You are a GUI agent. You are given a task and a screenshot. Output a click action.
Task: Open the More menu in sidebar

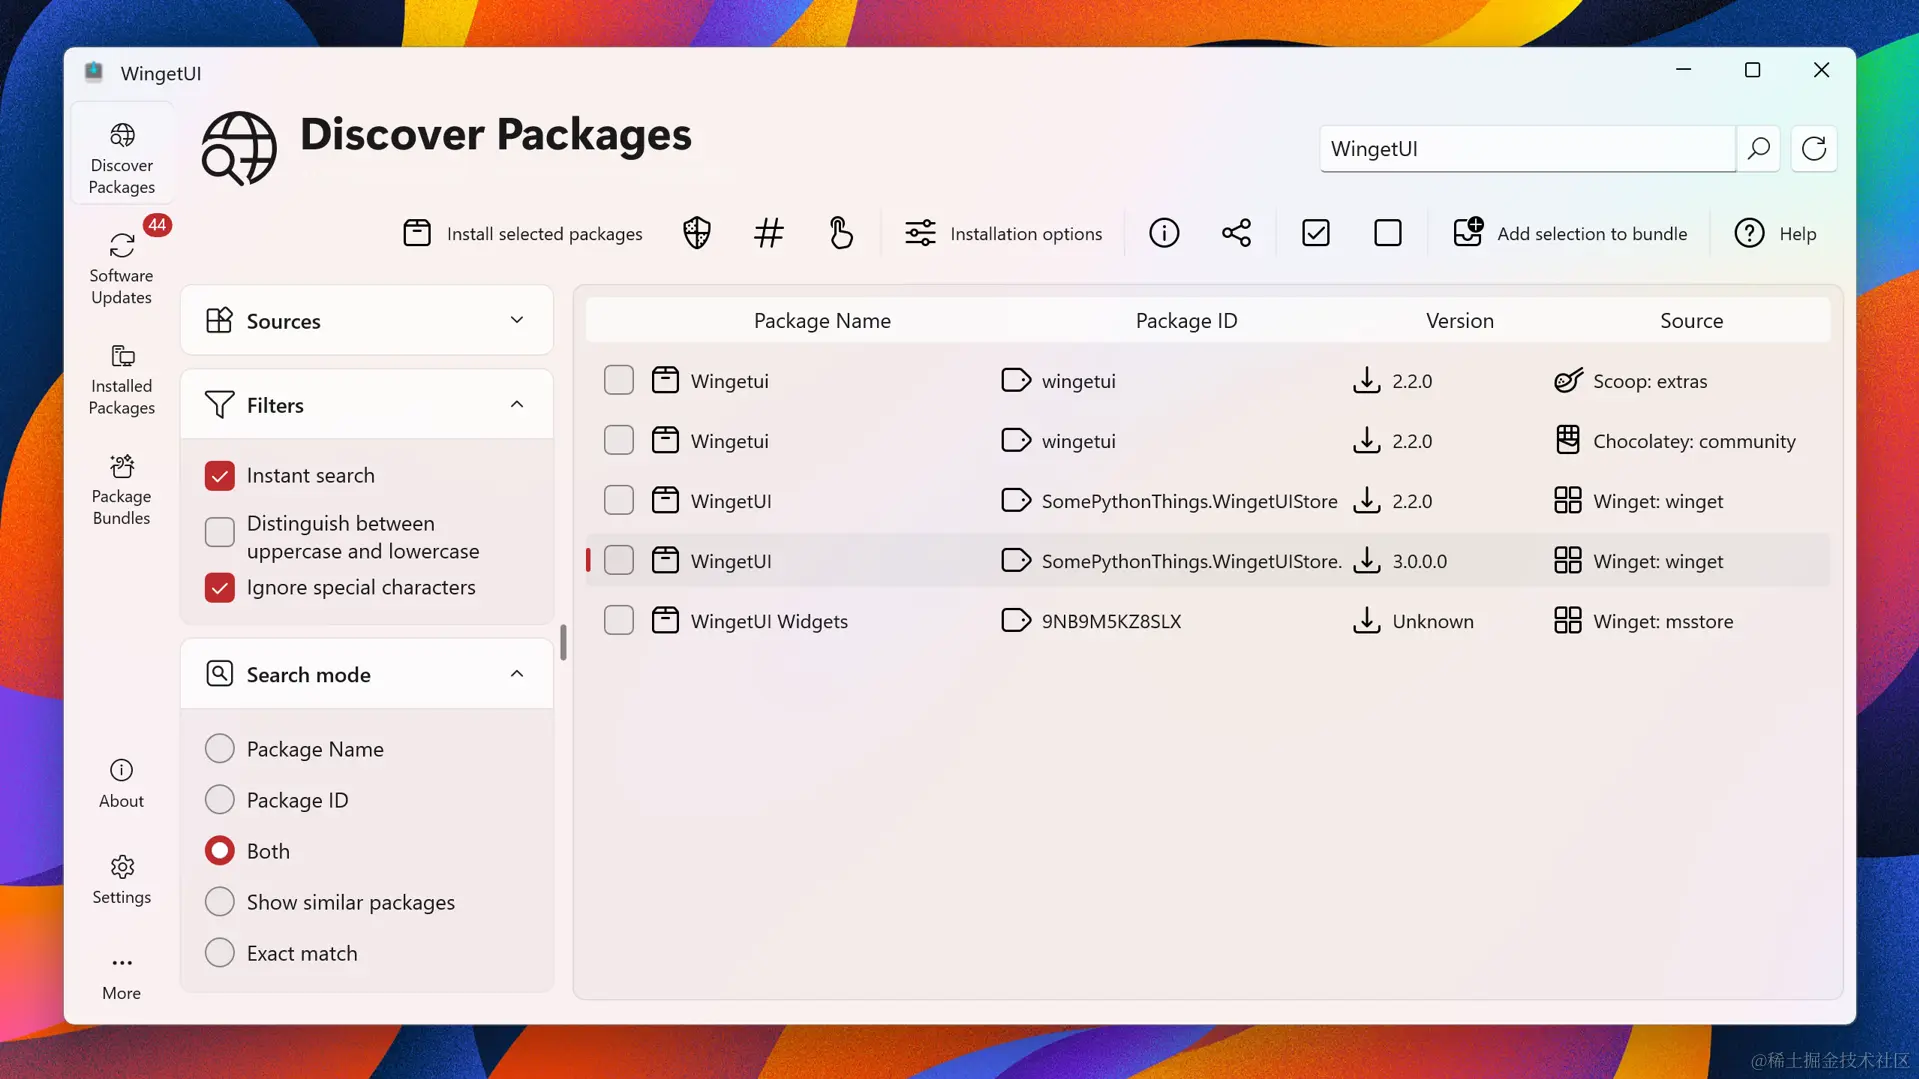122,975
